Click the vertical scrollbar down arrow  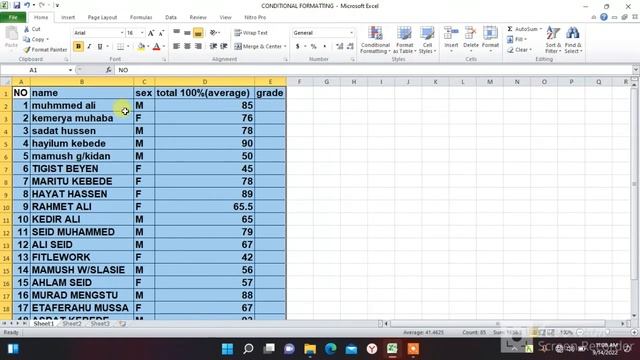pyautogui.click(x=634, y=316)
